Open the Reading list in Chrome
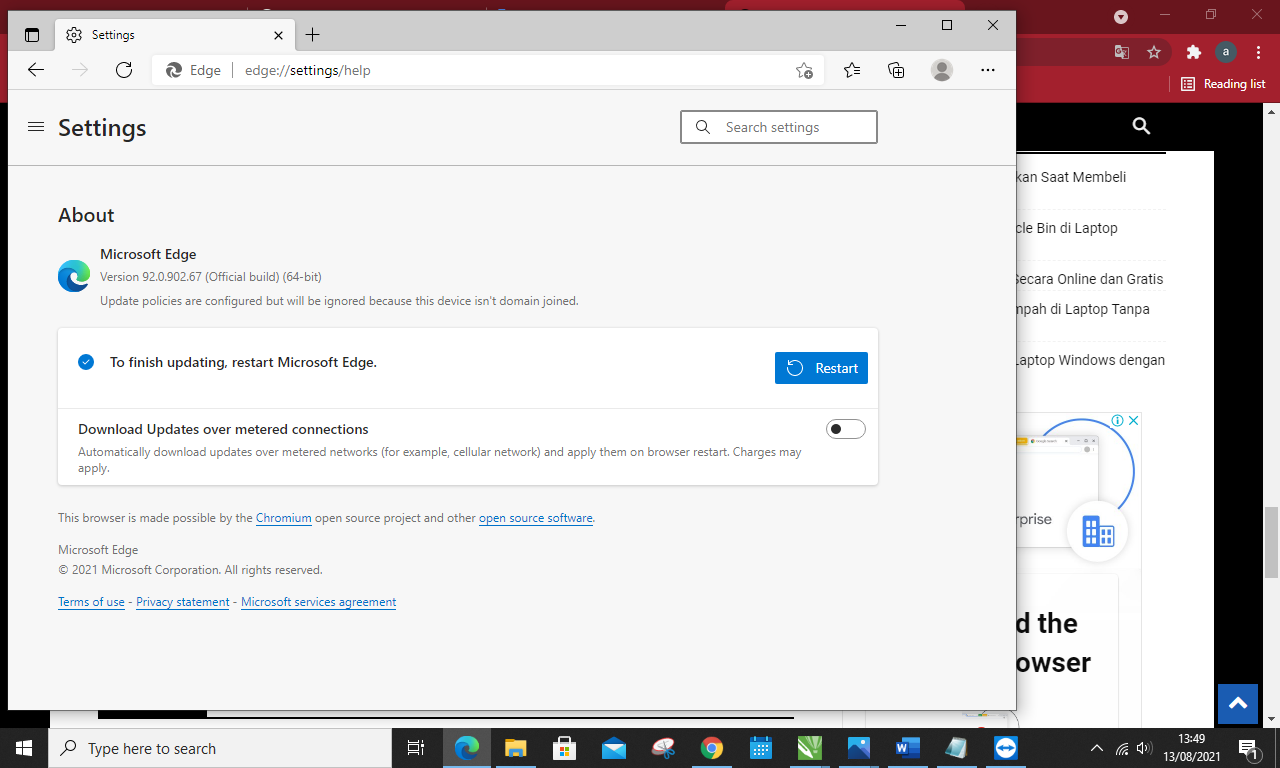The width and height of the screenshot is (1280, 768). click(x=1224, y=84)
